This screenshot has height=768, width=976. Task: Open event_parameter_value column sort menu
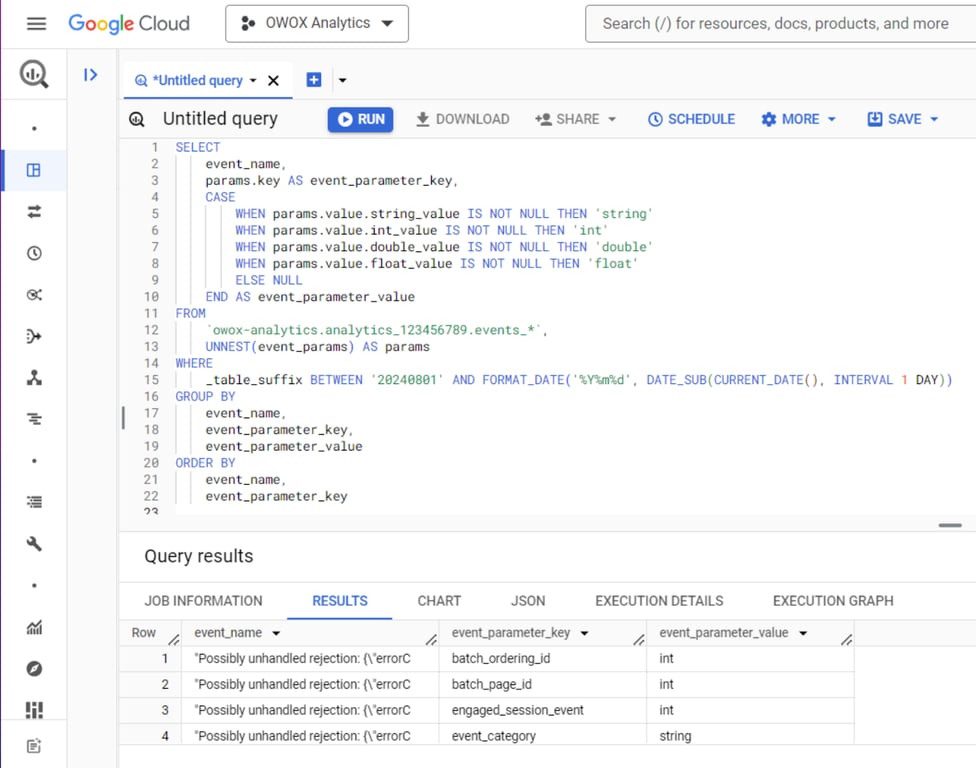tap(803, 633)
